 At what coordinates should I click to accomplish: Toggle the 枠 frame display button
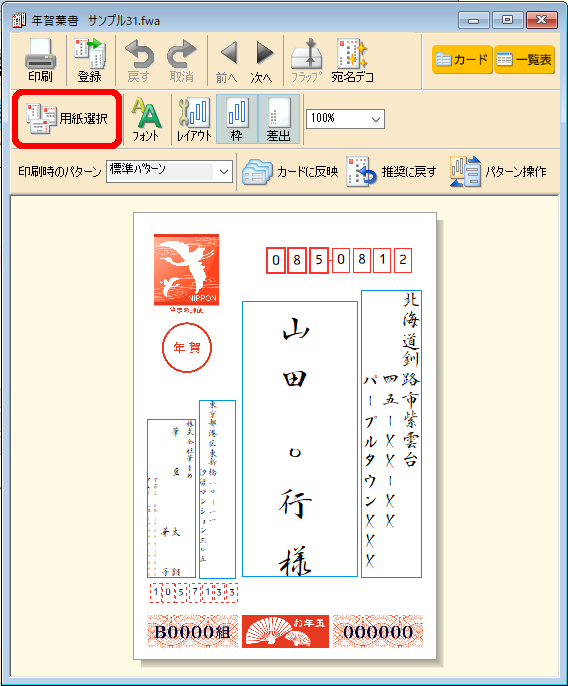point(237,119)
